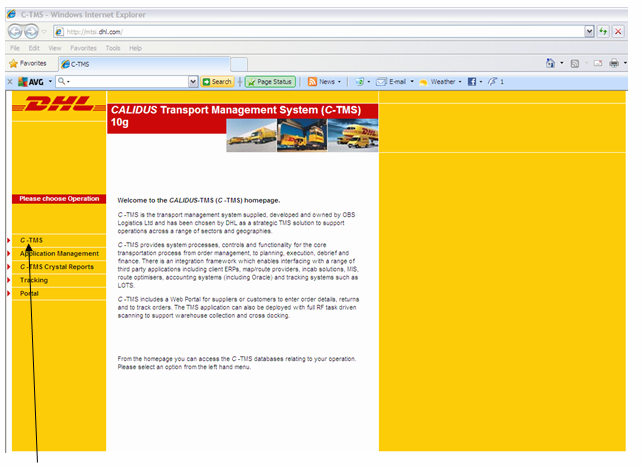
Task: Click the Print icon in command bar
Action: pos(614,63)
